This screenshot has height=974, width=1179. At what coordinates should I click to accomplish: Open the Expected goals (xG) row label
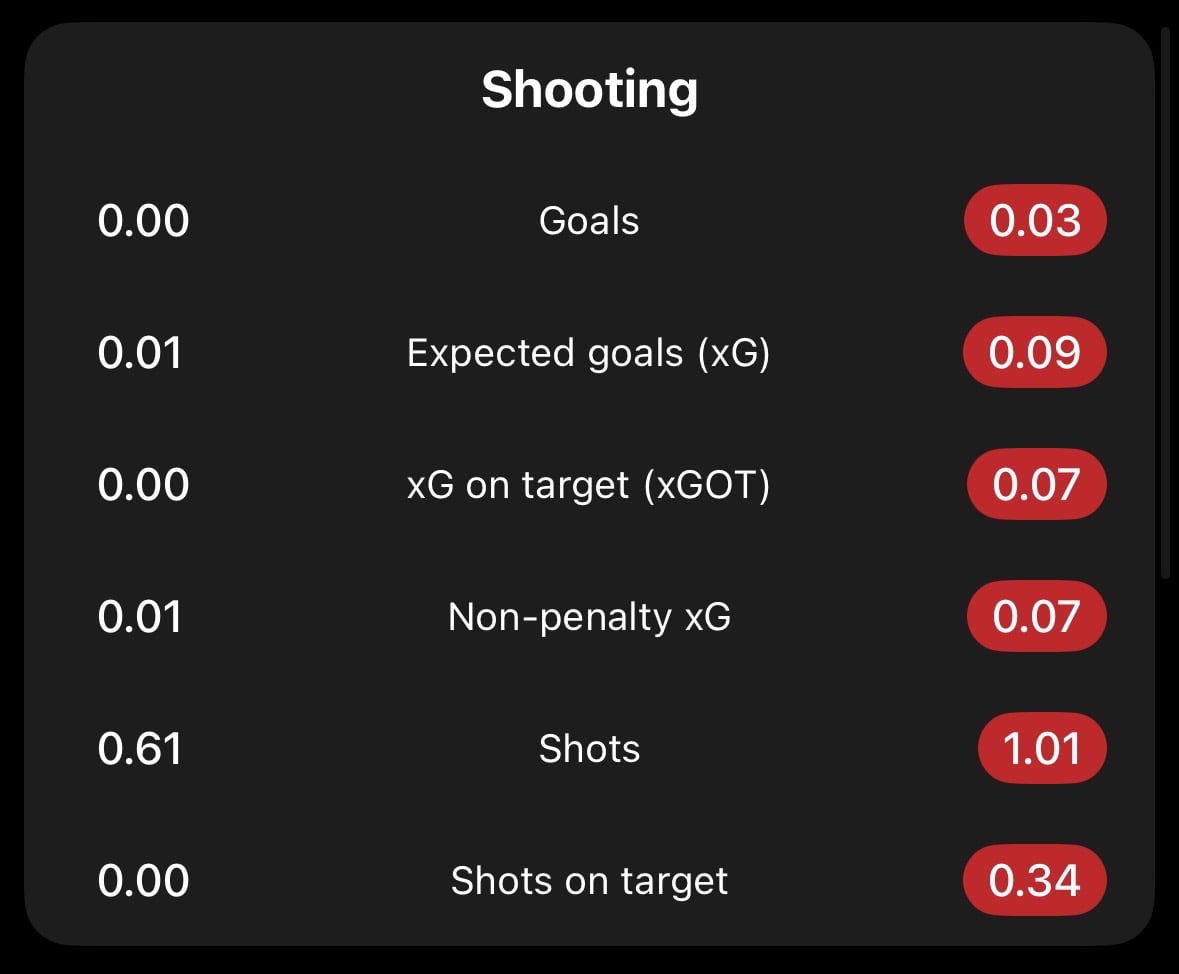[x=589, y=353]
